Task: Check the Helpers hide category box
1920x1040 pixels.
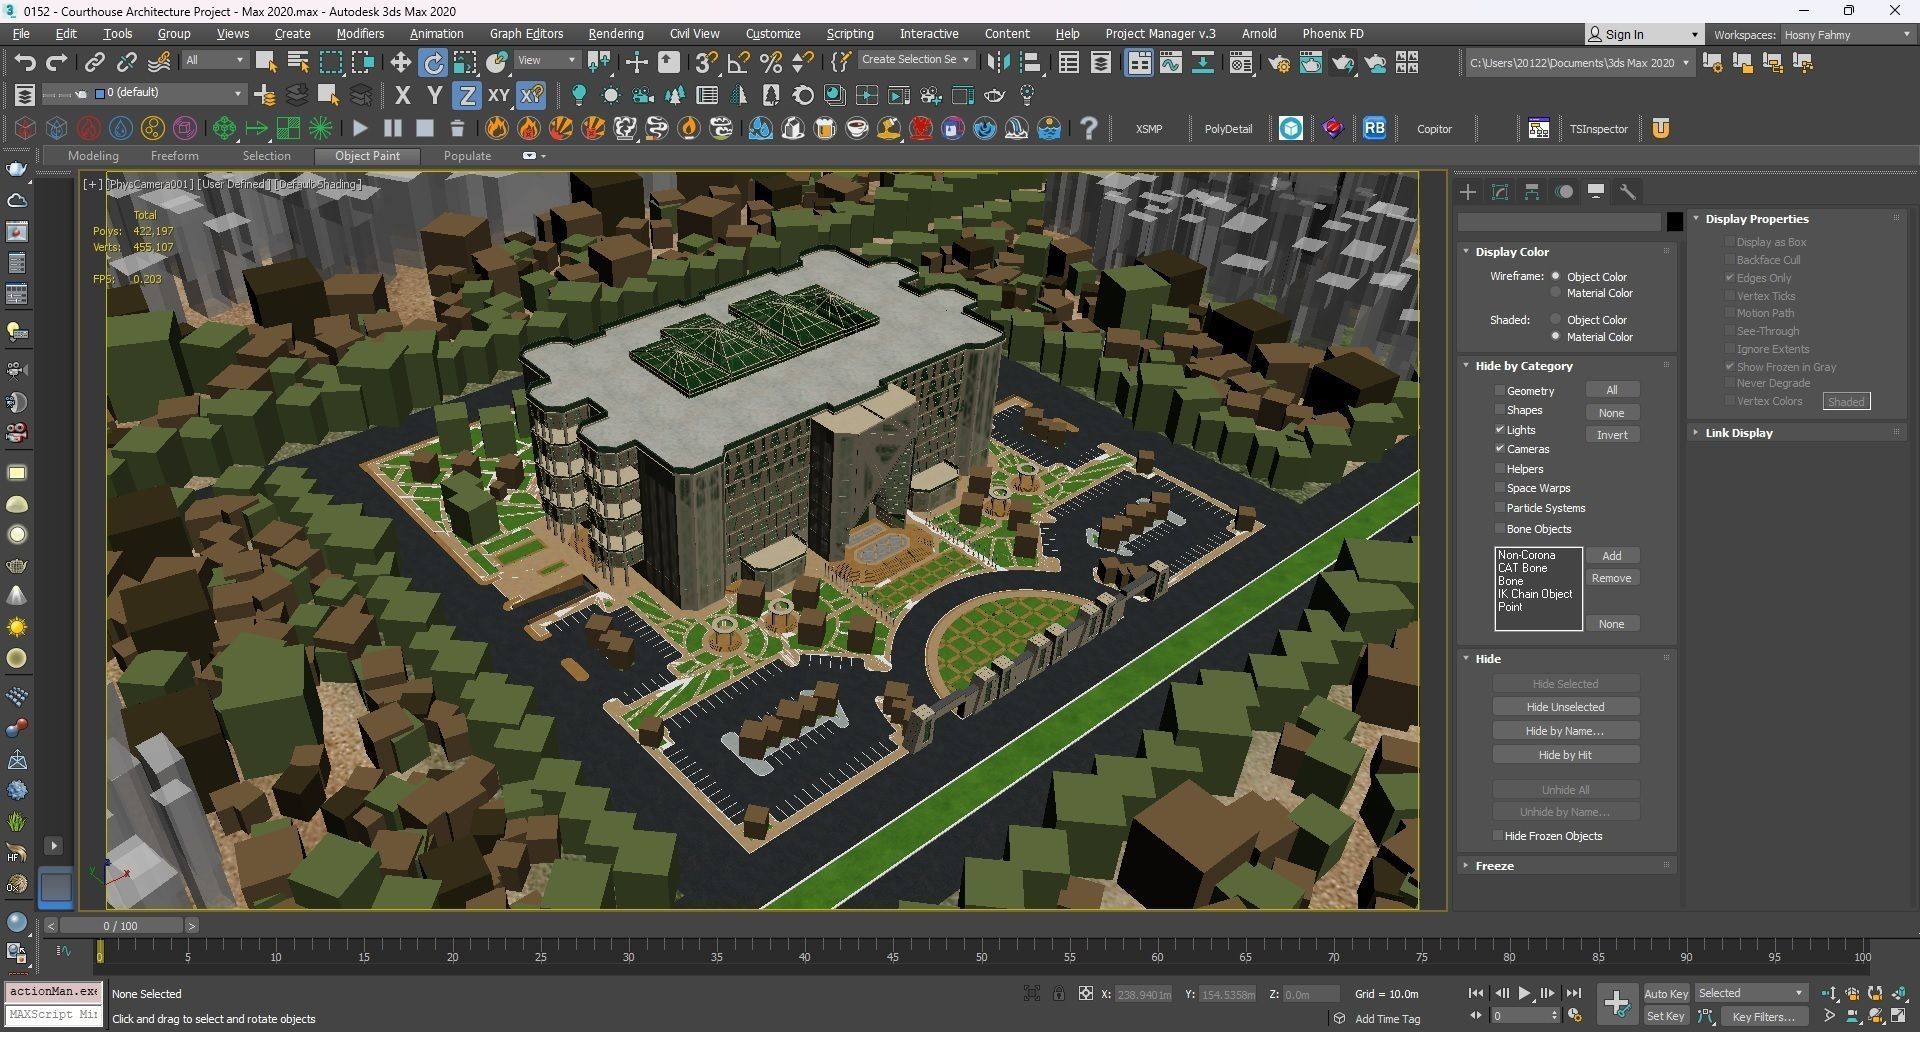Action: coord(1500,469)
